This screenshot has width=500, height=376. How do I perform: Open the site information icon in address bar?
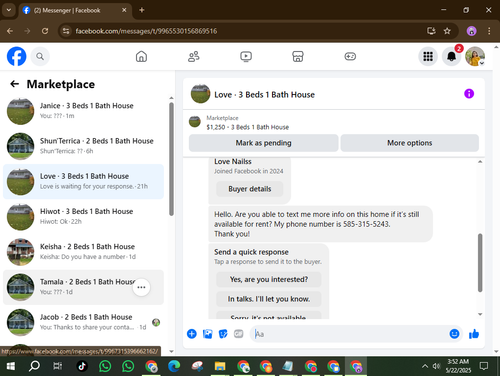coord(66,31)
